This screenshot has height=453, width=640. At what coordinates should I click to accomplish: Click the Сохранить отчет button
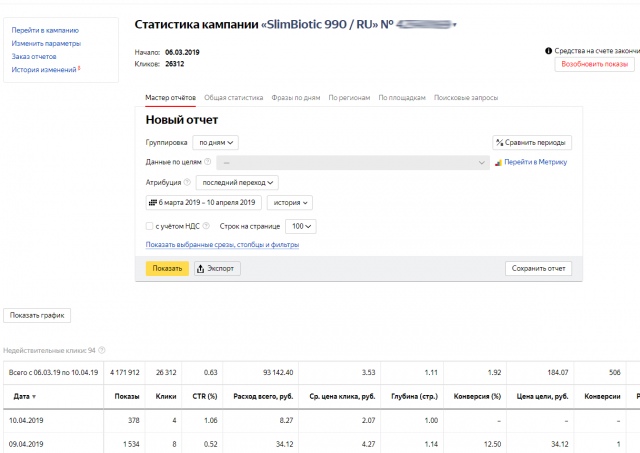pos(538,269)
